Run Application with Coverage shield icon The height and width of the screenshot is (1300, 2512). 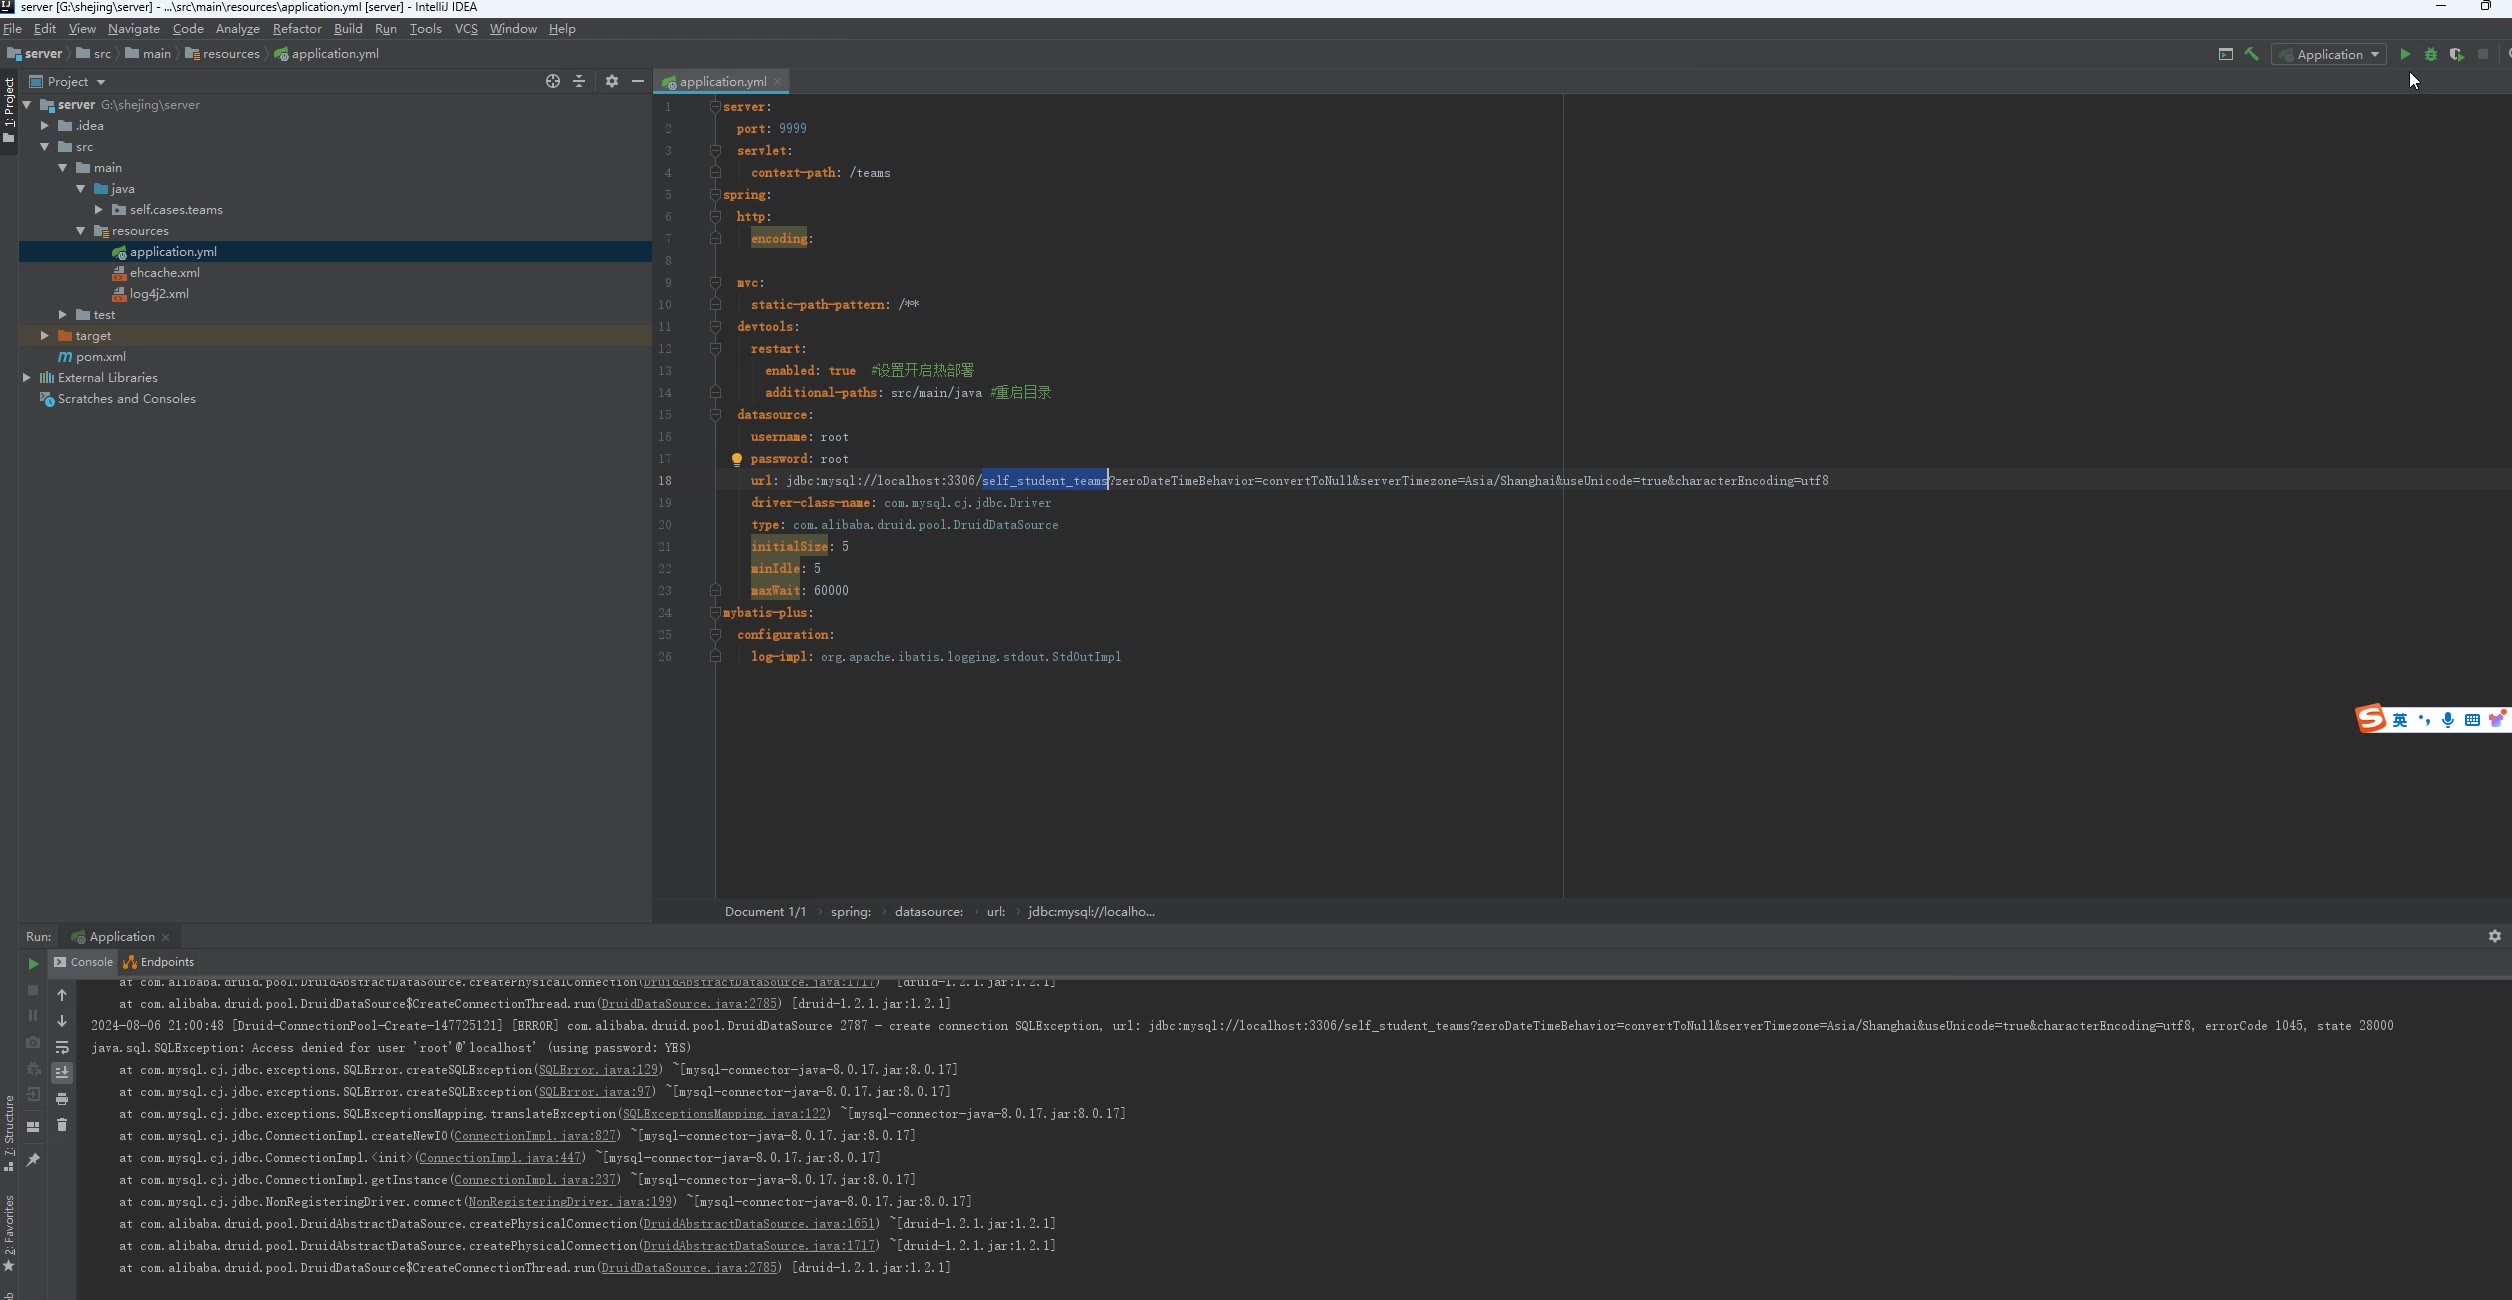2456,54
